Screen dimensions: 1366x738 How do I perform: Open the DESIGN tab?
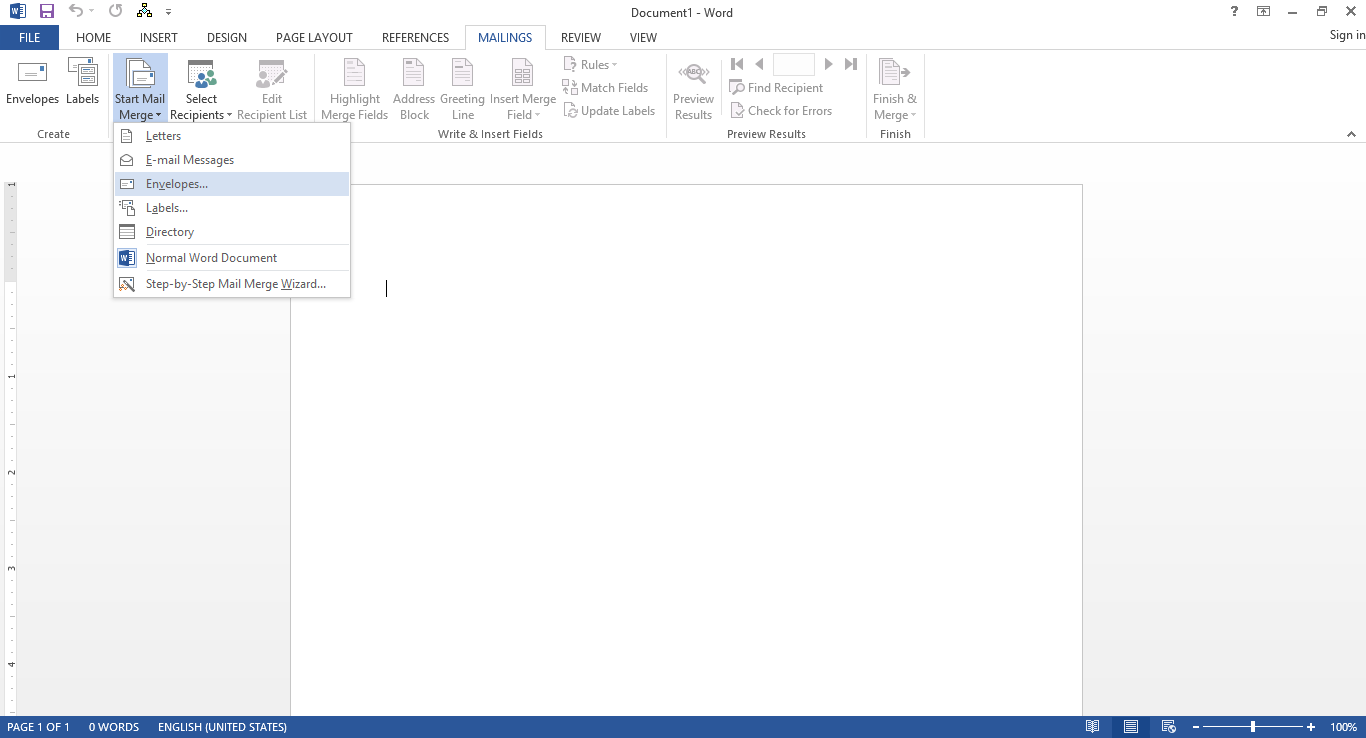(227, 38)
